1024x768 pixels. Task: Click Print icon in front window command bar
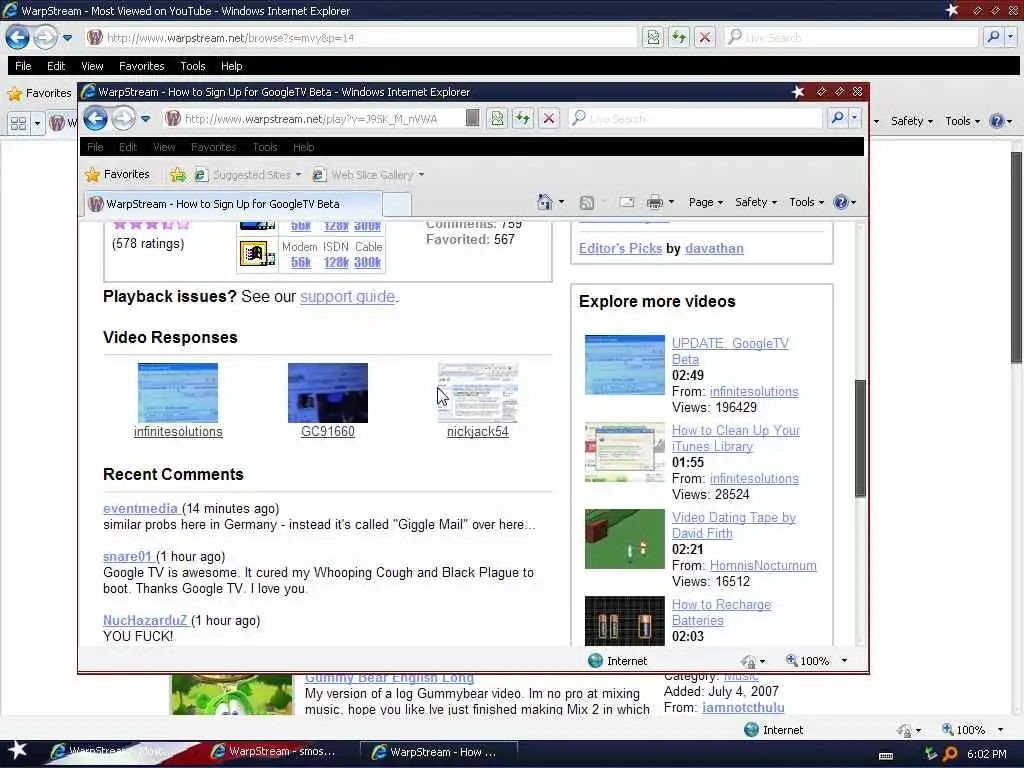pos(654,202)
